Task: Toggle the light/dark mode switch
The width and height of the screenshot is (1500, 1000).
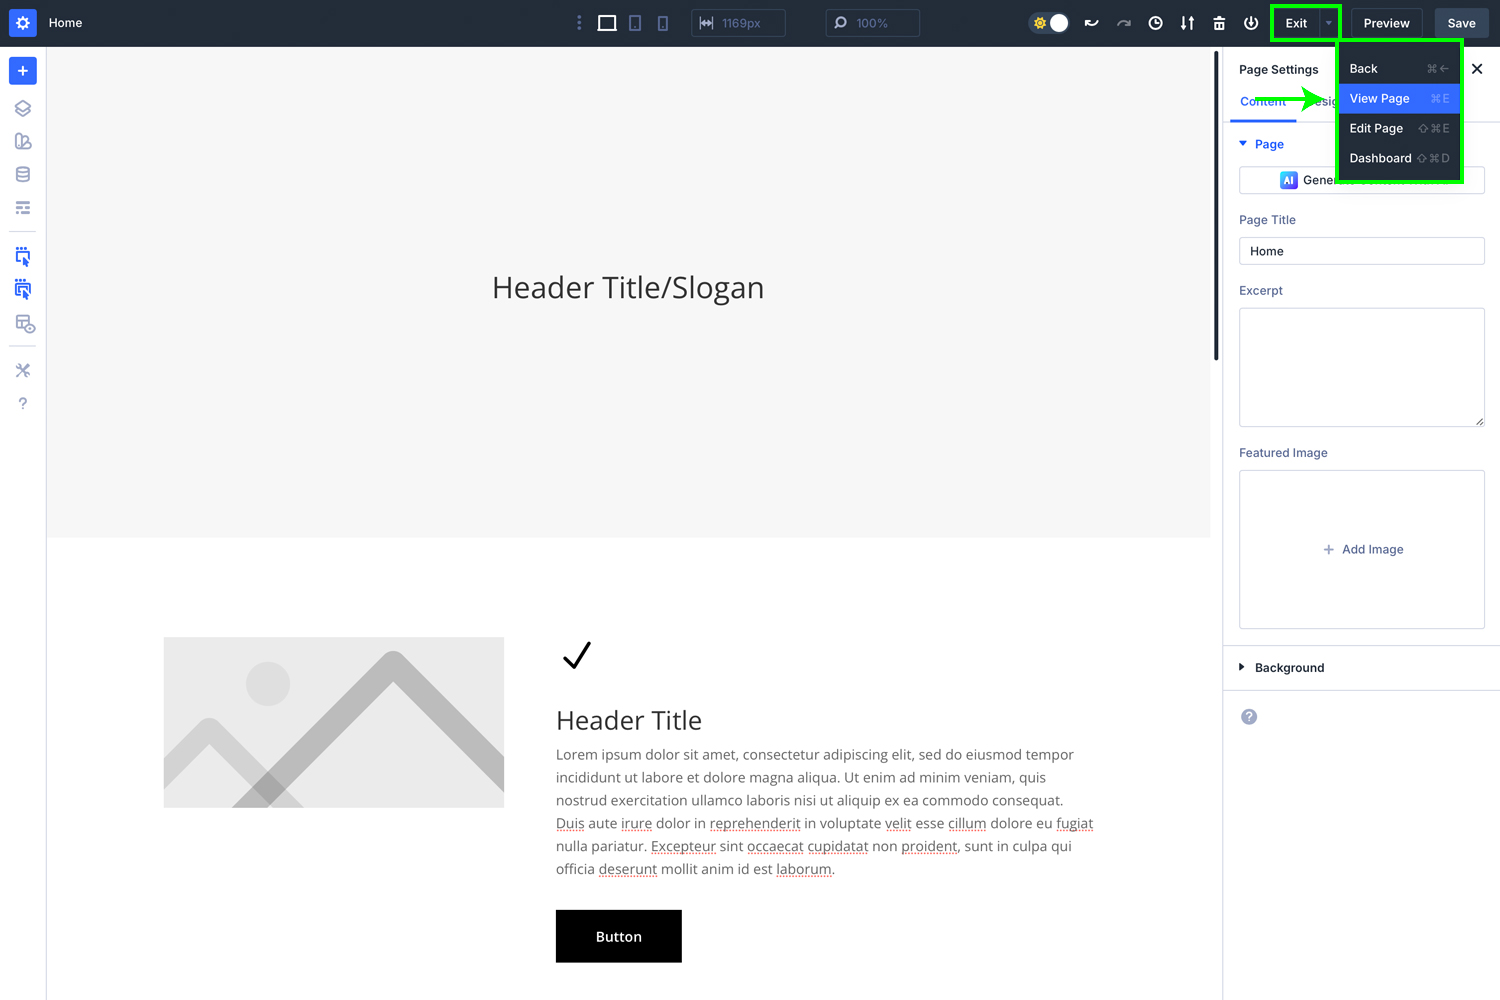Action: (x=1048, y=22)
